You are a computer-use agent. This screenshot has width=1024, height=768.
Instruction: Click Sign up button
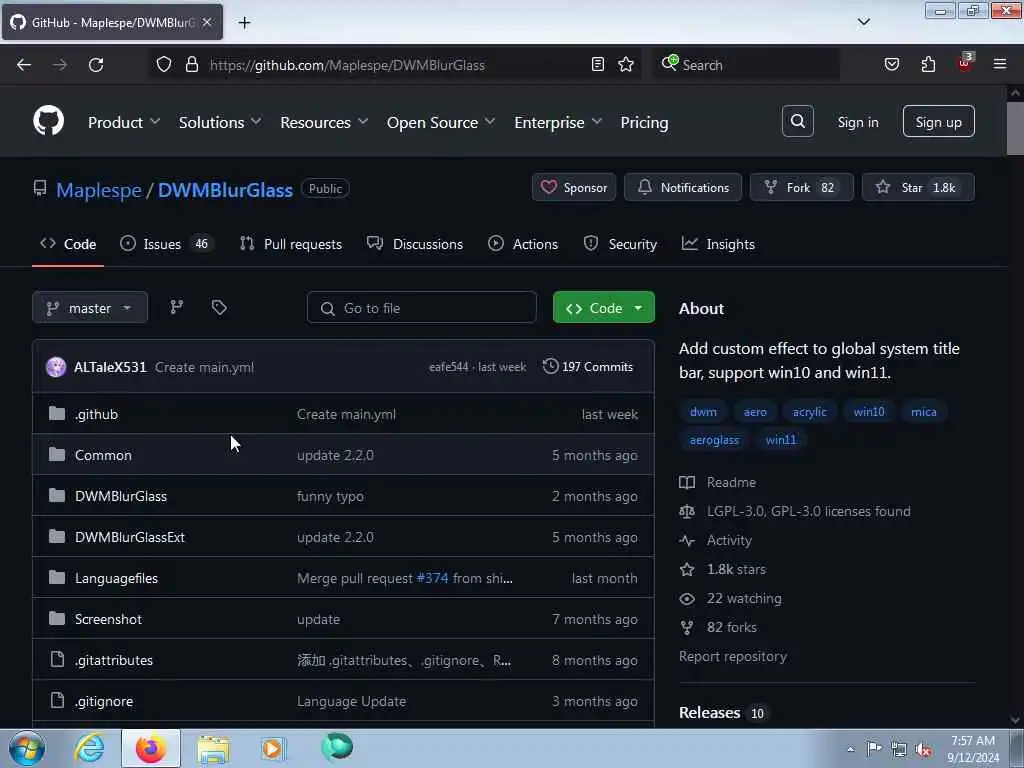click(x=938, y=121)
